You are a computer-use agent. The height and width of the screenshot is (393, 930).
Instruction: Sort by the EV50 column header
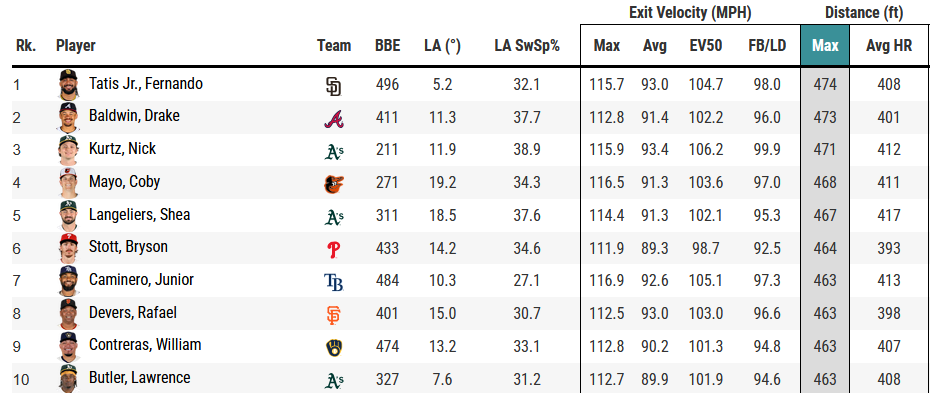706,46
